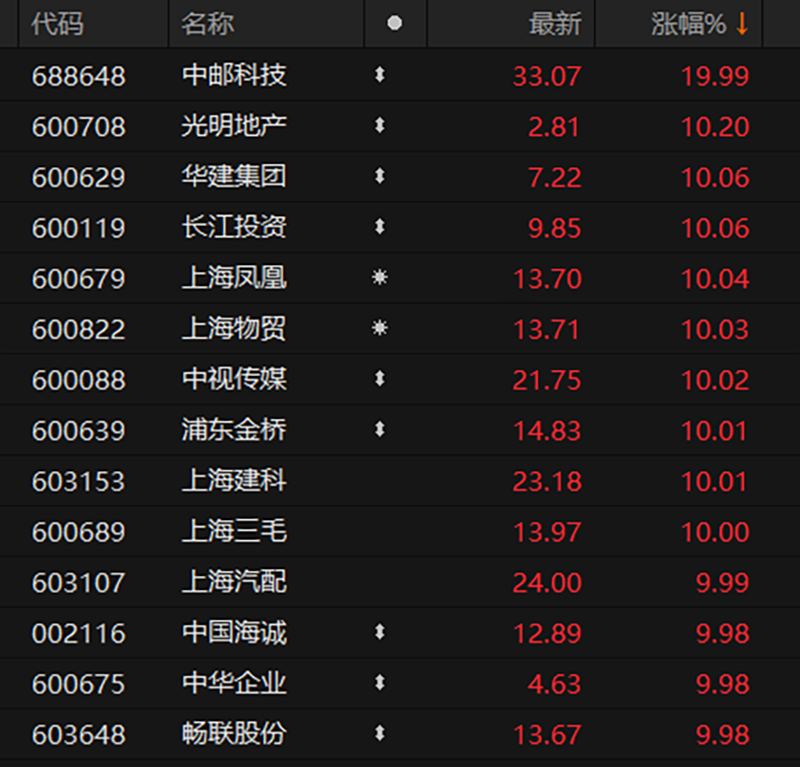
Task: Select stock code 603648
Action: click(79, 734)
